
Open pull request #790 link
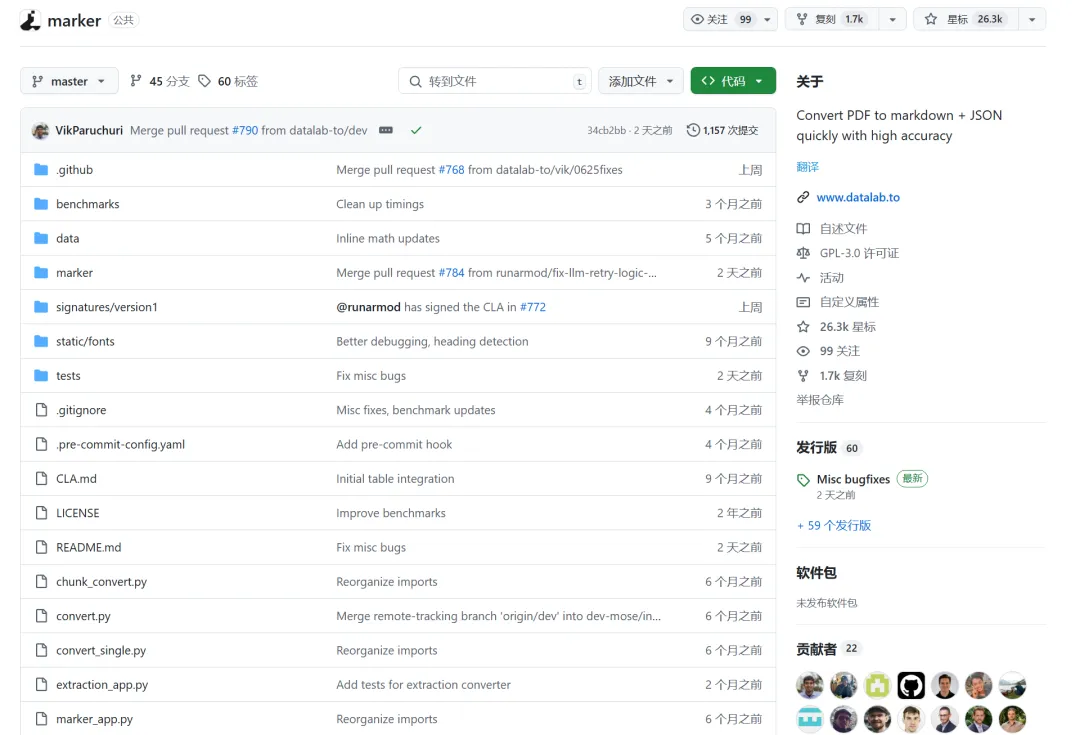pos(245,130)
